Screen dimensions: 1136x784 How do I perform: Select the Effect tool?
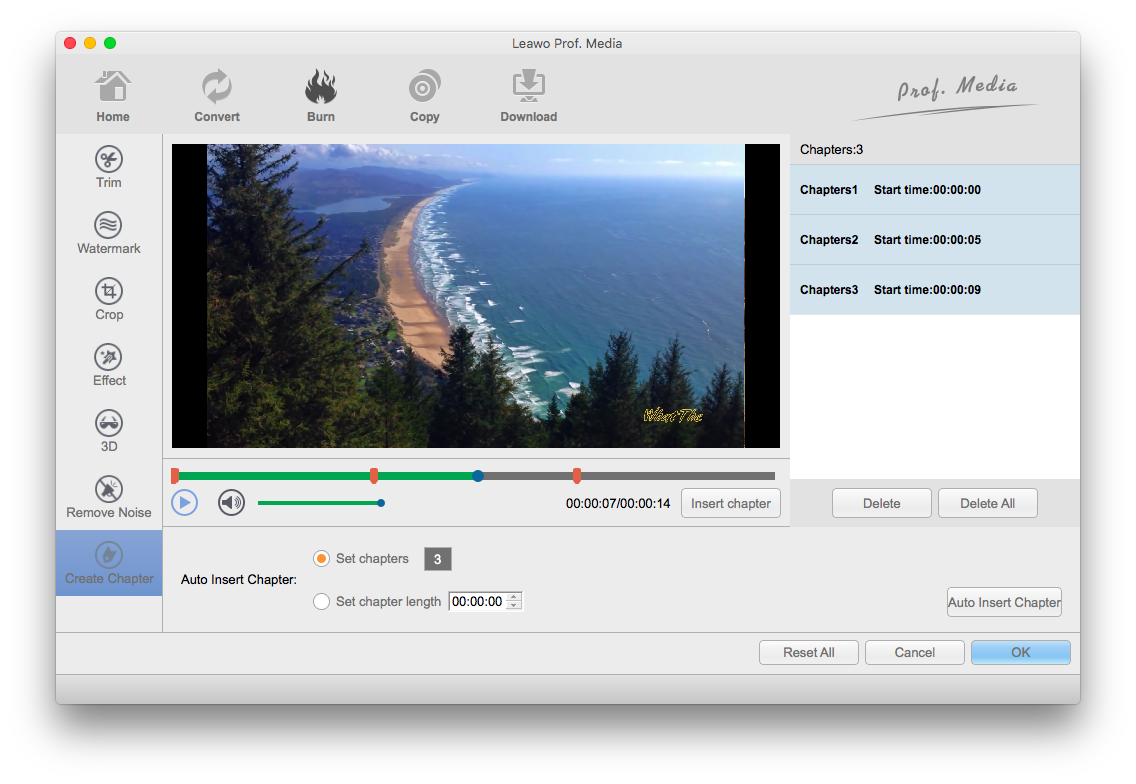click(x=109, y=365)
